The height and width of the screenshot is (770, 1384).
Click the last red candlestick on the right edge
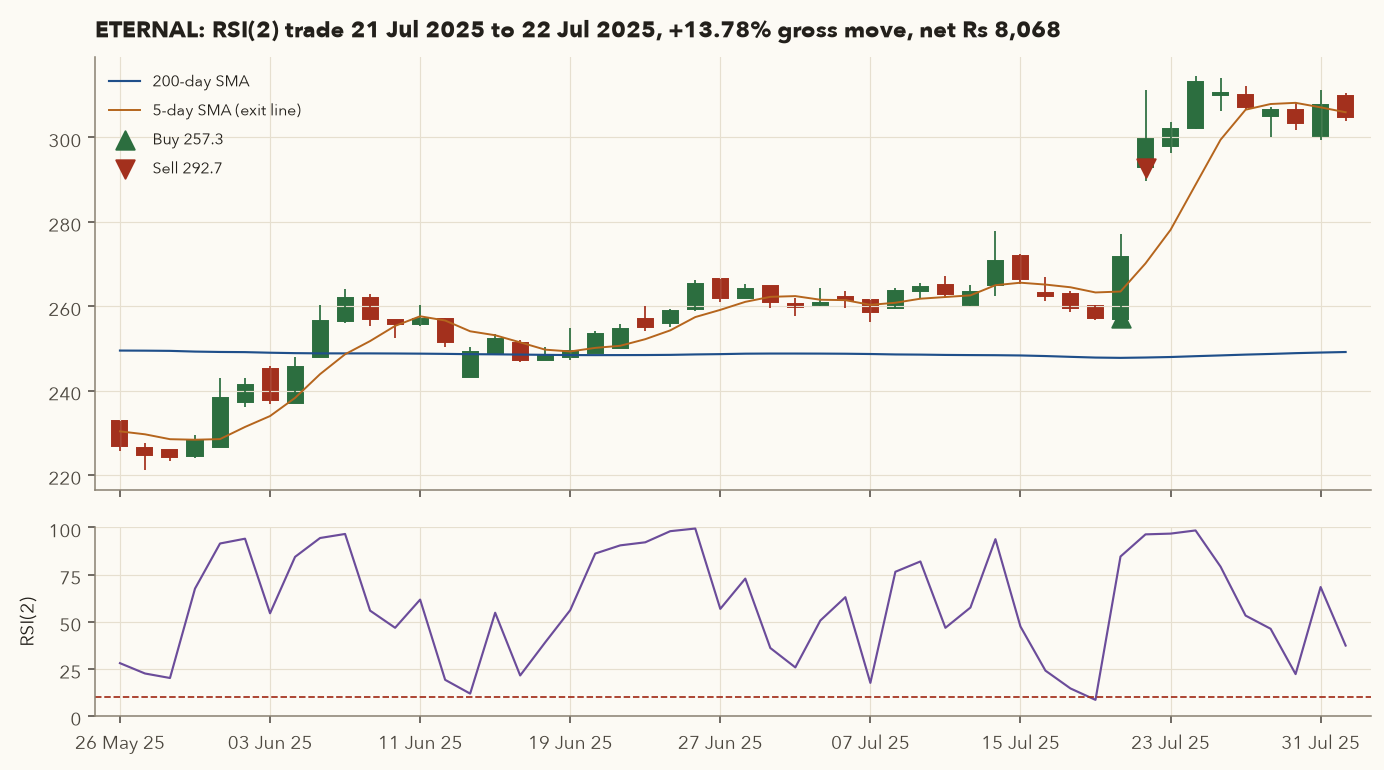click(x=1345, y=106)
